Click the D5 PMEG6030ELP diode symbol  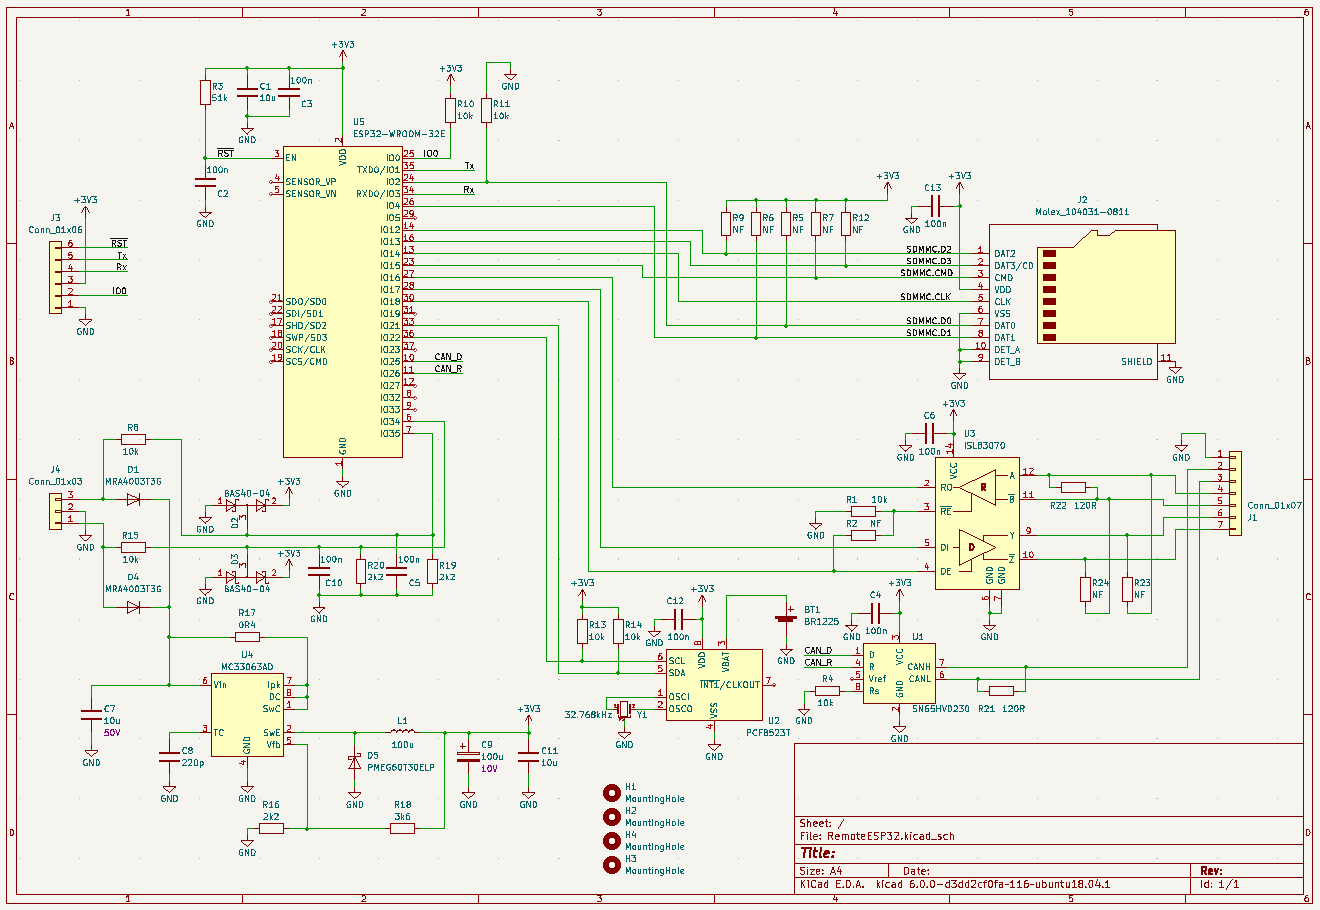(354, 762)
